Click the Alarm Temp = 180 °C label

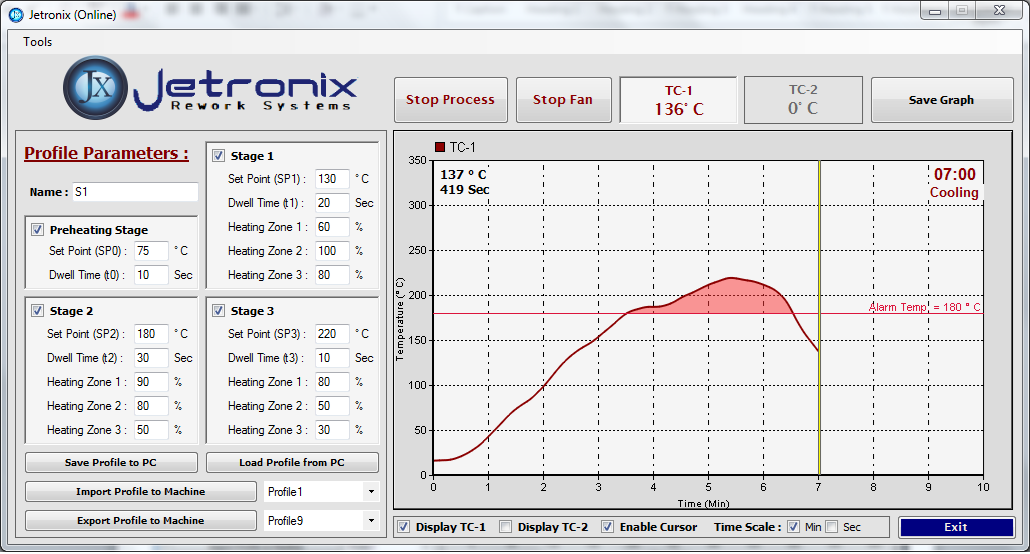(x=924, y=307)
